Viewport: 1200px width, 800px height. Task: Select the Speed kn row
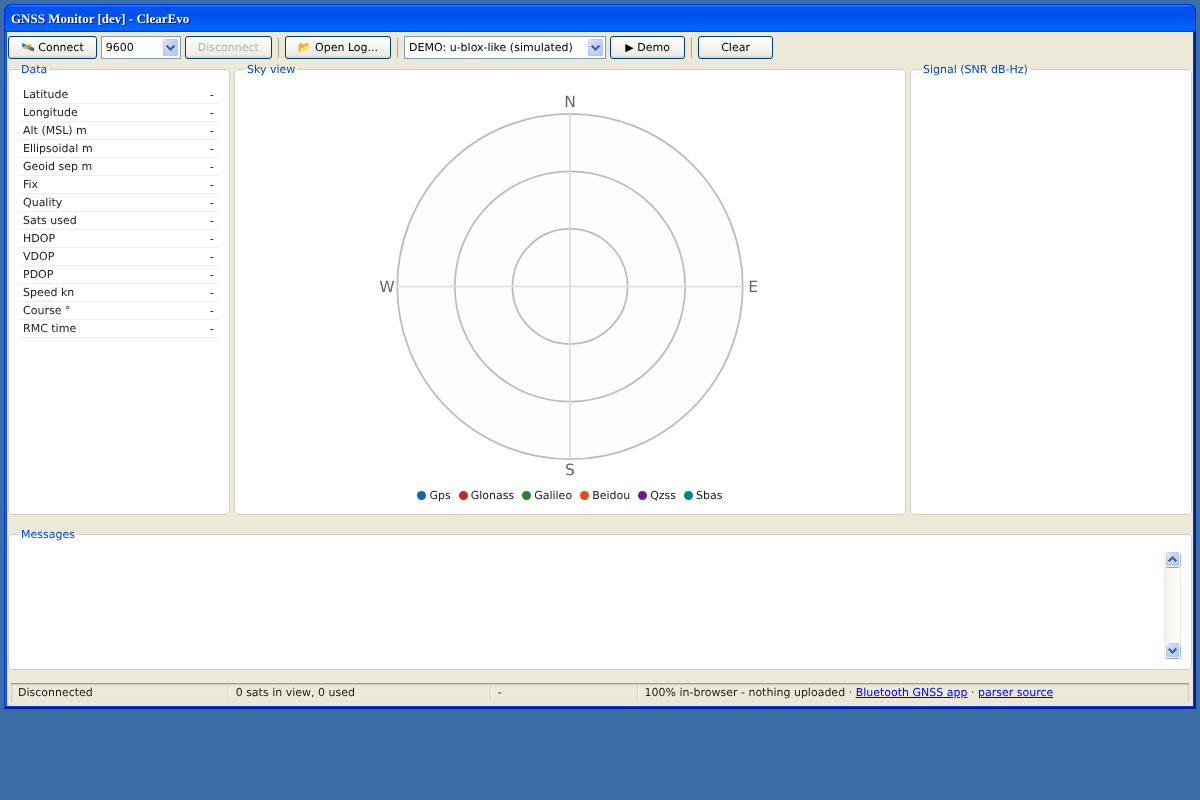point(119,293)
